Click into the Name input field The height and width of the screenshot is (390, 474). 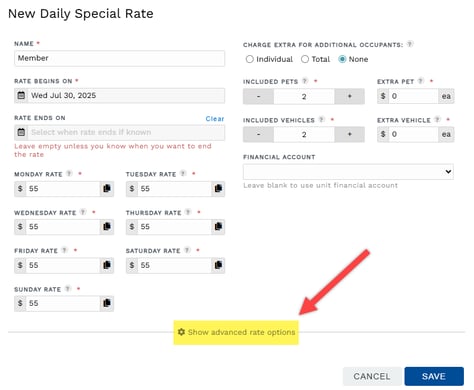point(119,58)
